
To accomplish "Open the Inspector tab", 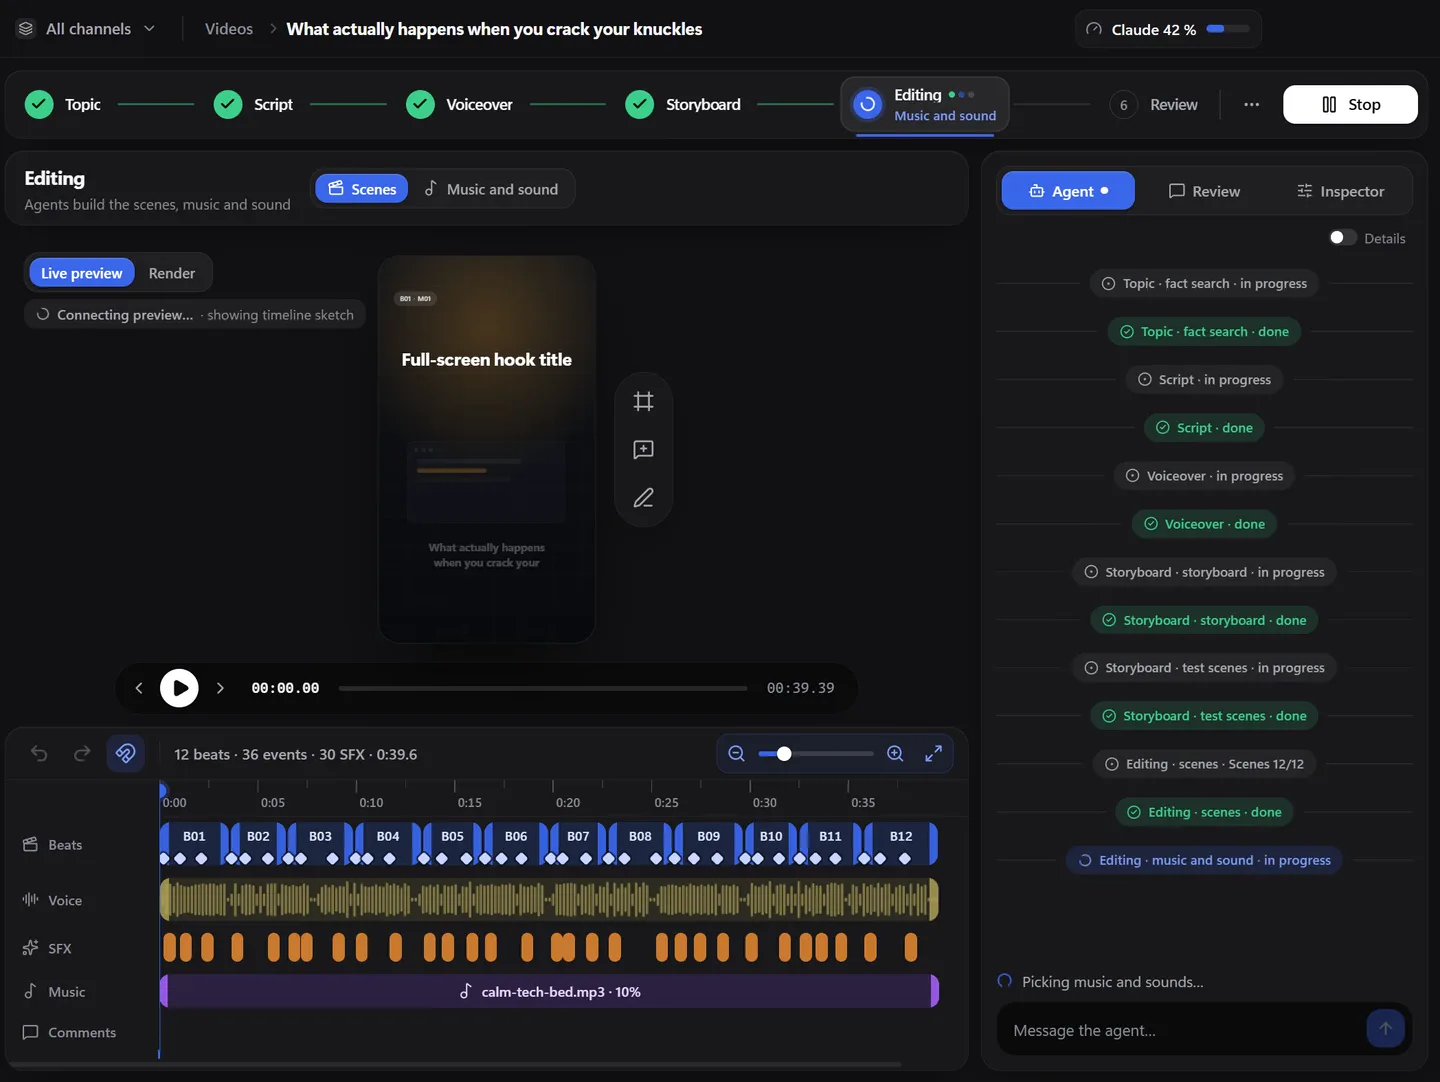I will pyautogui.click(x=1340, y=191).
